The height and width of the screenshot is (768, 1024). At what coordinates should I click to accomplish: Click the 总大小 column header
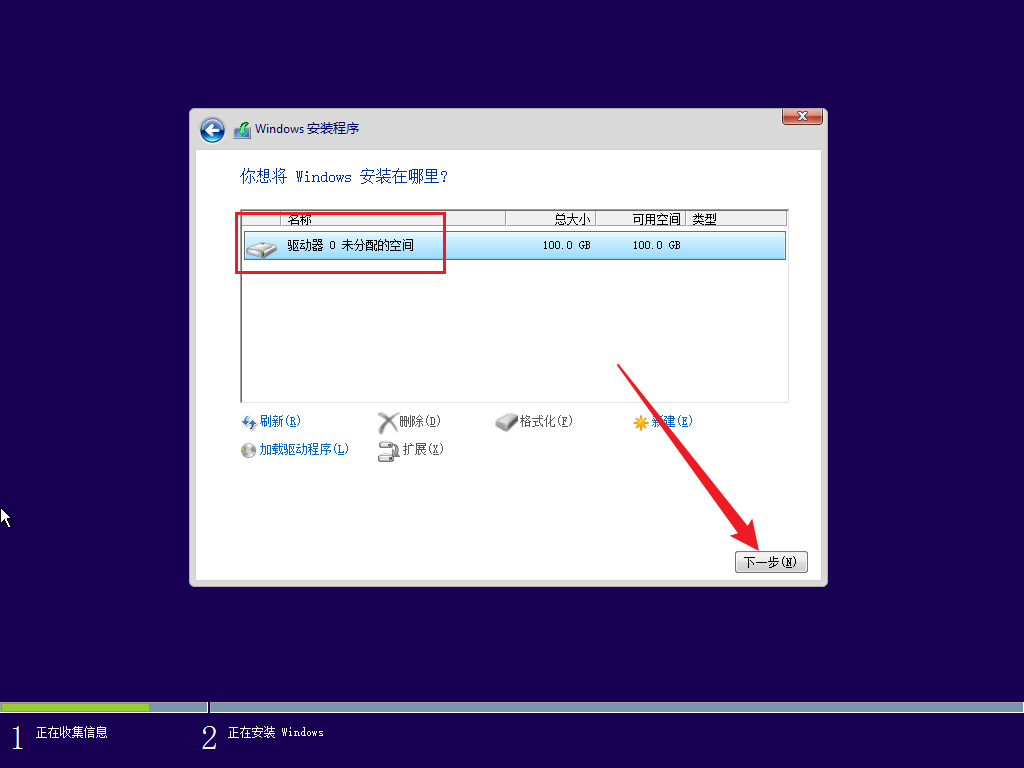pos(551,219)
